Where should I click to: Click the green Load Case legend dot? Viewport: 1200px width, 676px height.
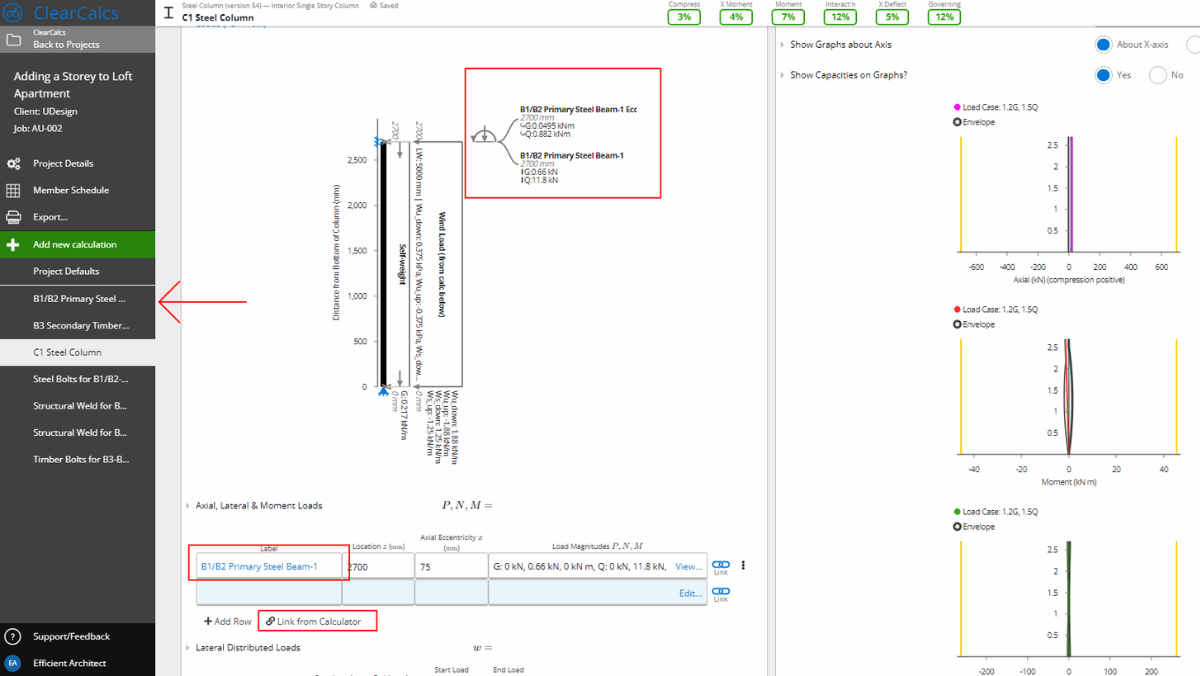click(958, 512)
